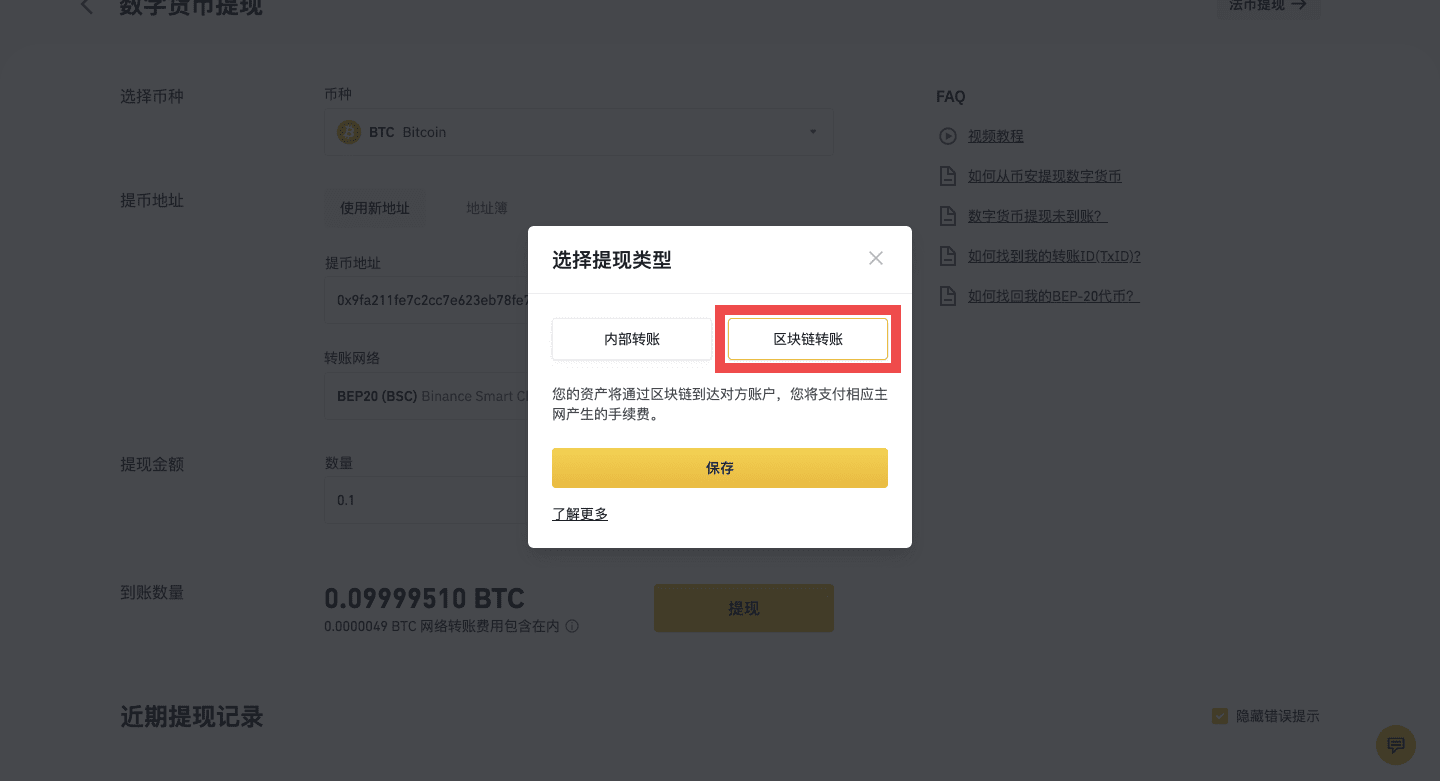
Task: Click the Bitcoin coin logo icon
Action: (x=349, y=132)
